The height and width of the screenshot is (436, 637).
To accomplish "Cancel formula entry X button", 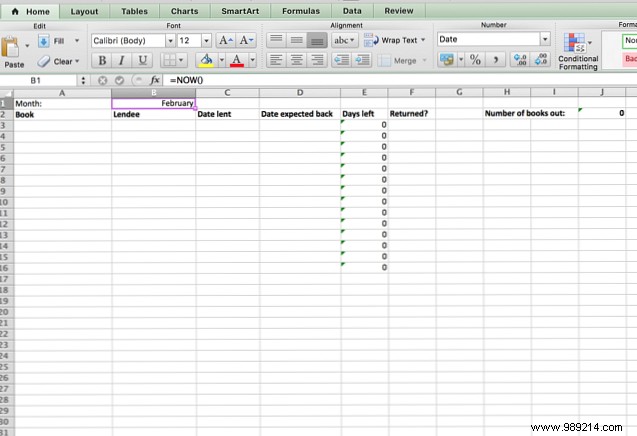I will point(102,80).
